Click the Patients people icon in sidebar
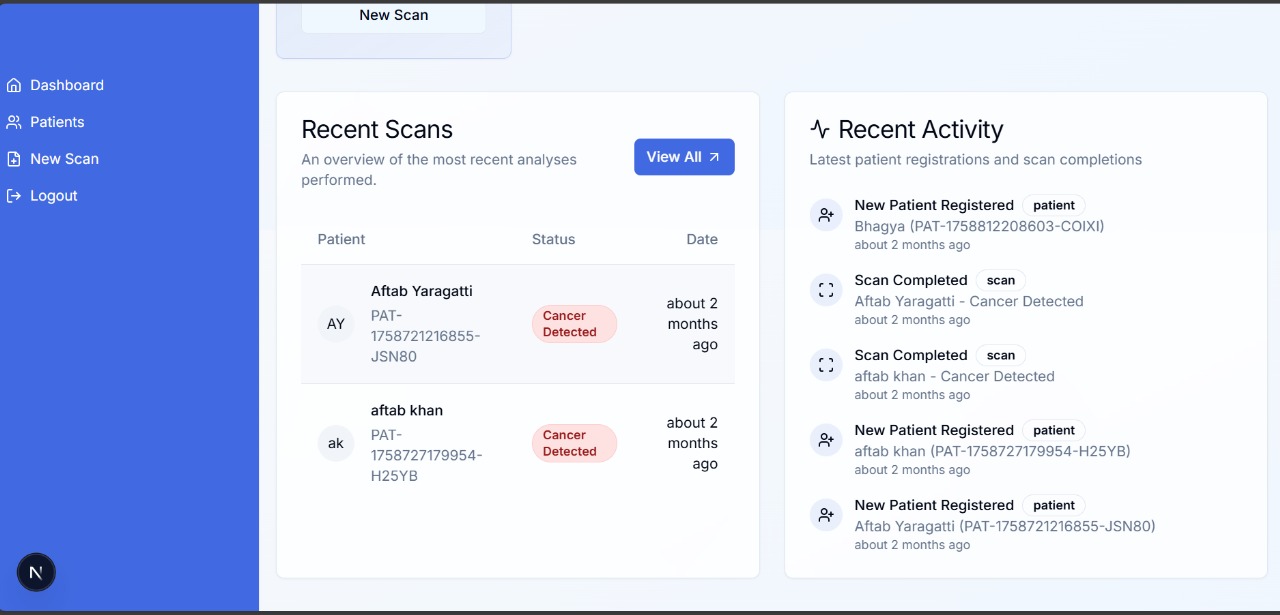This screenshot has height=615, width=1280. (14, 122)
